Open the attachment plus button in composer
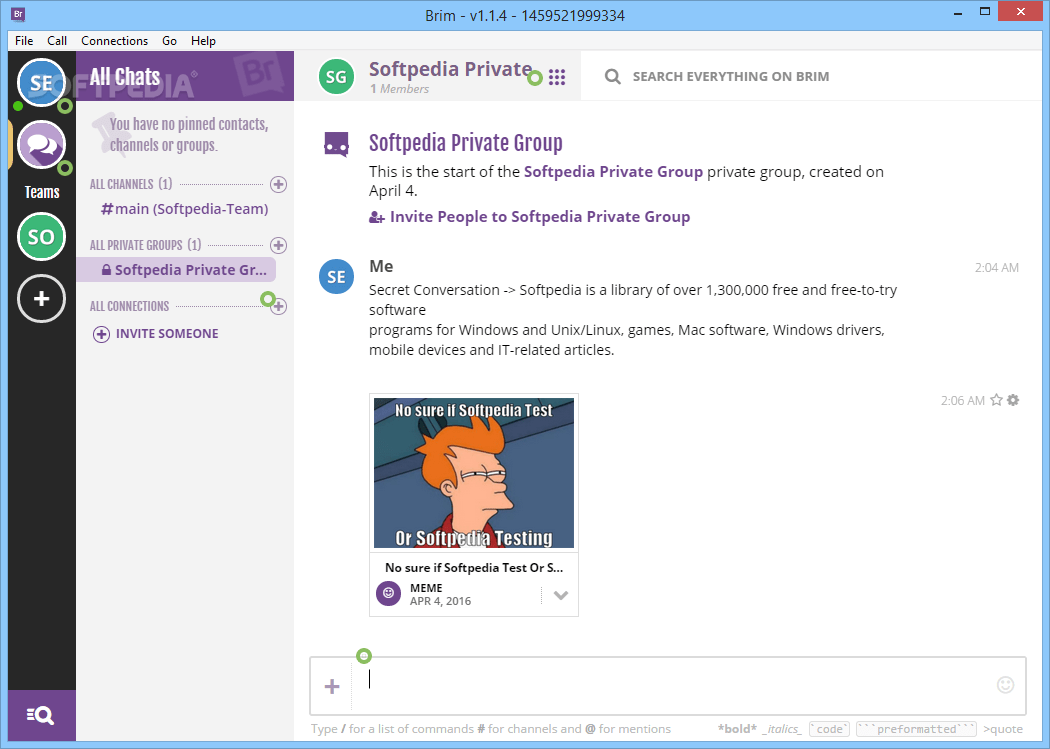The height and width of the screenshot is (749, 1050). (332, 686)
